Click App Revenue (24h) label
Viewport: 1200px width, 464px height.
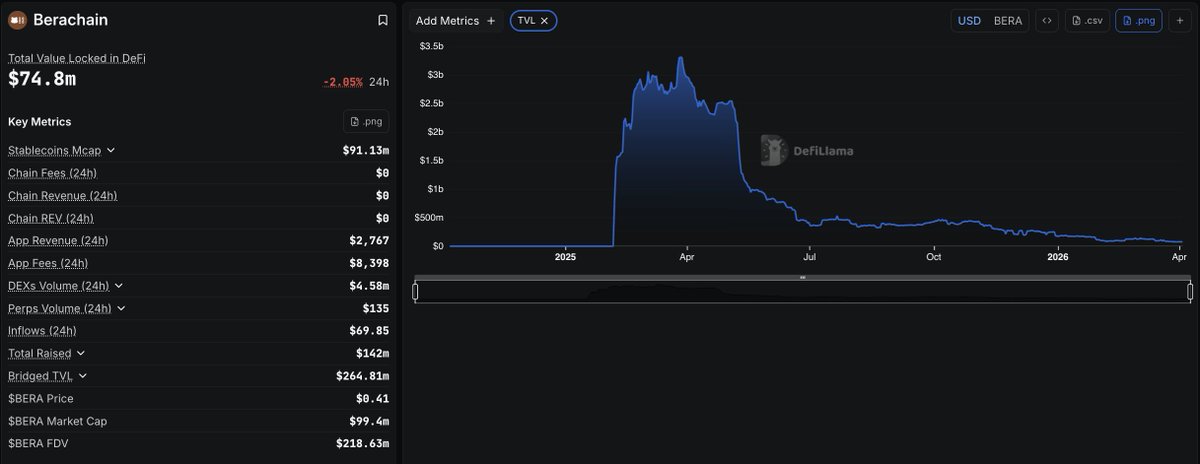pyautogui.click(x=58, y=240)
